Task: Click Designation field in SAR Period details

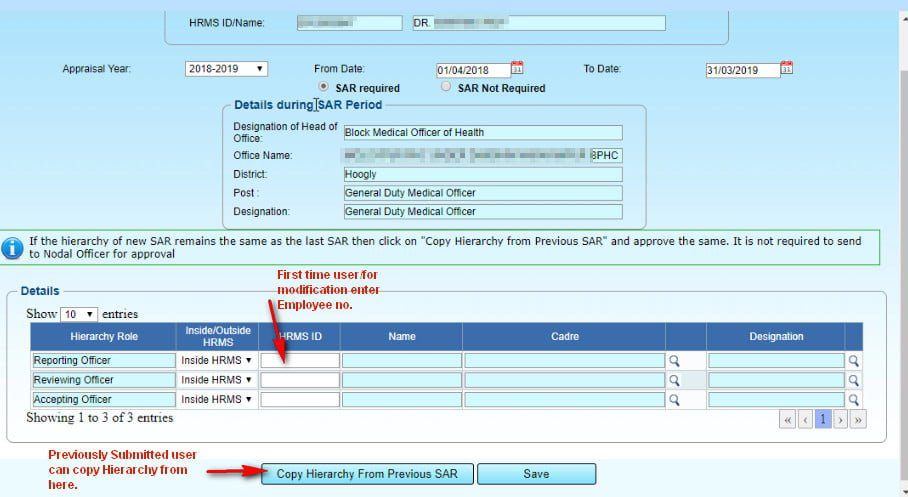Action: point(483,211)
